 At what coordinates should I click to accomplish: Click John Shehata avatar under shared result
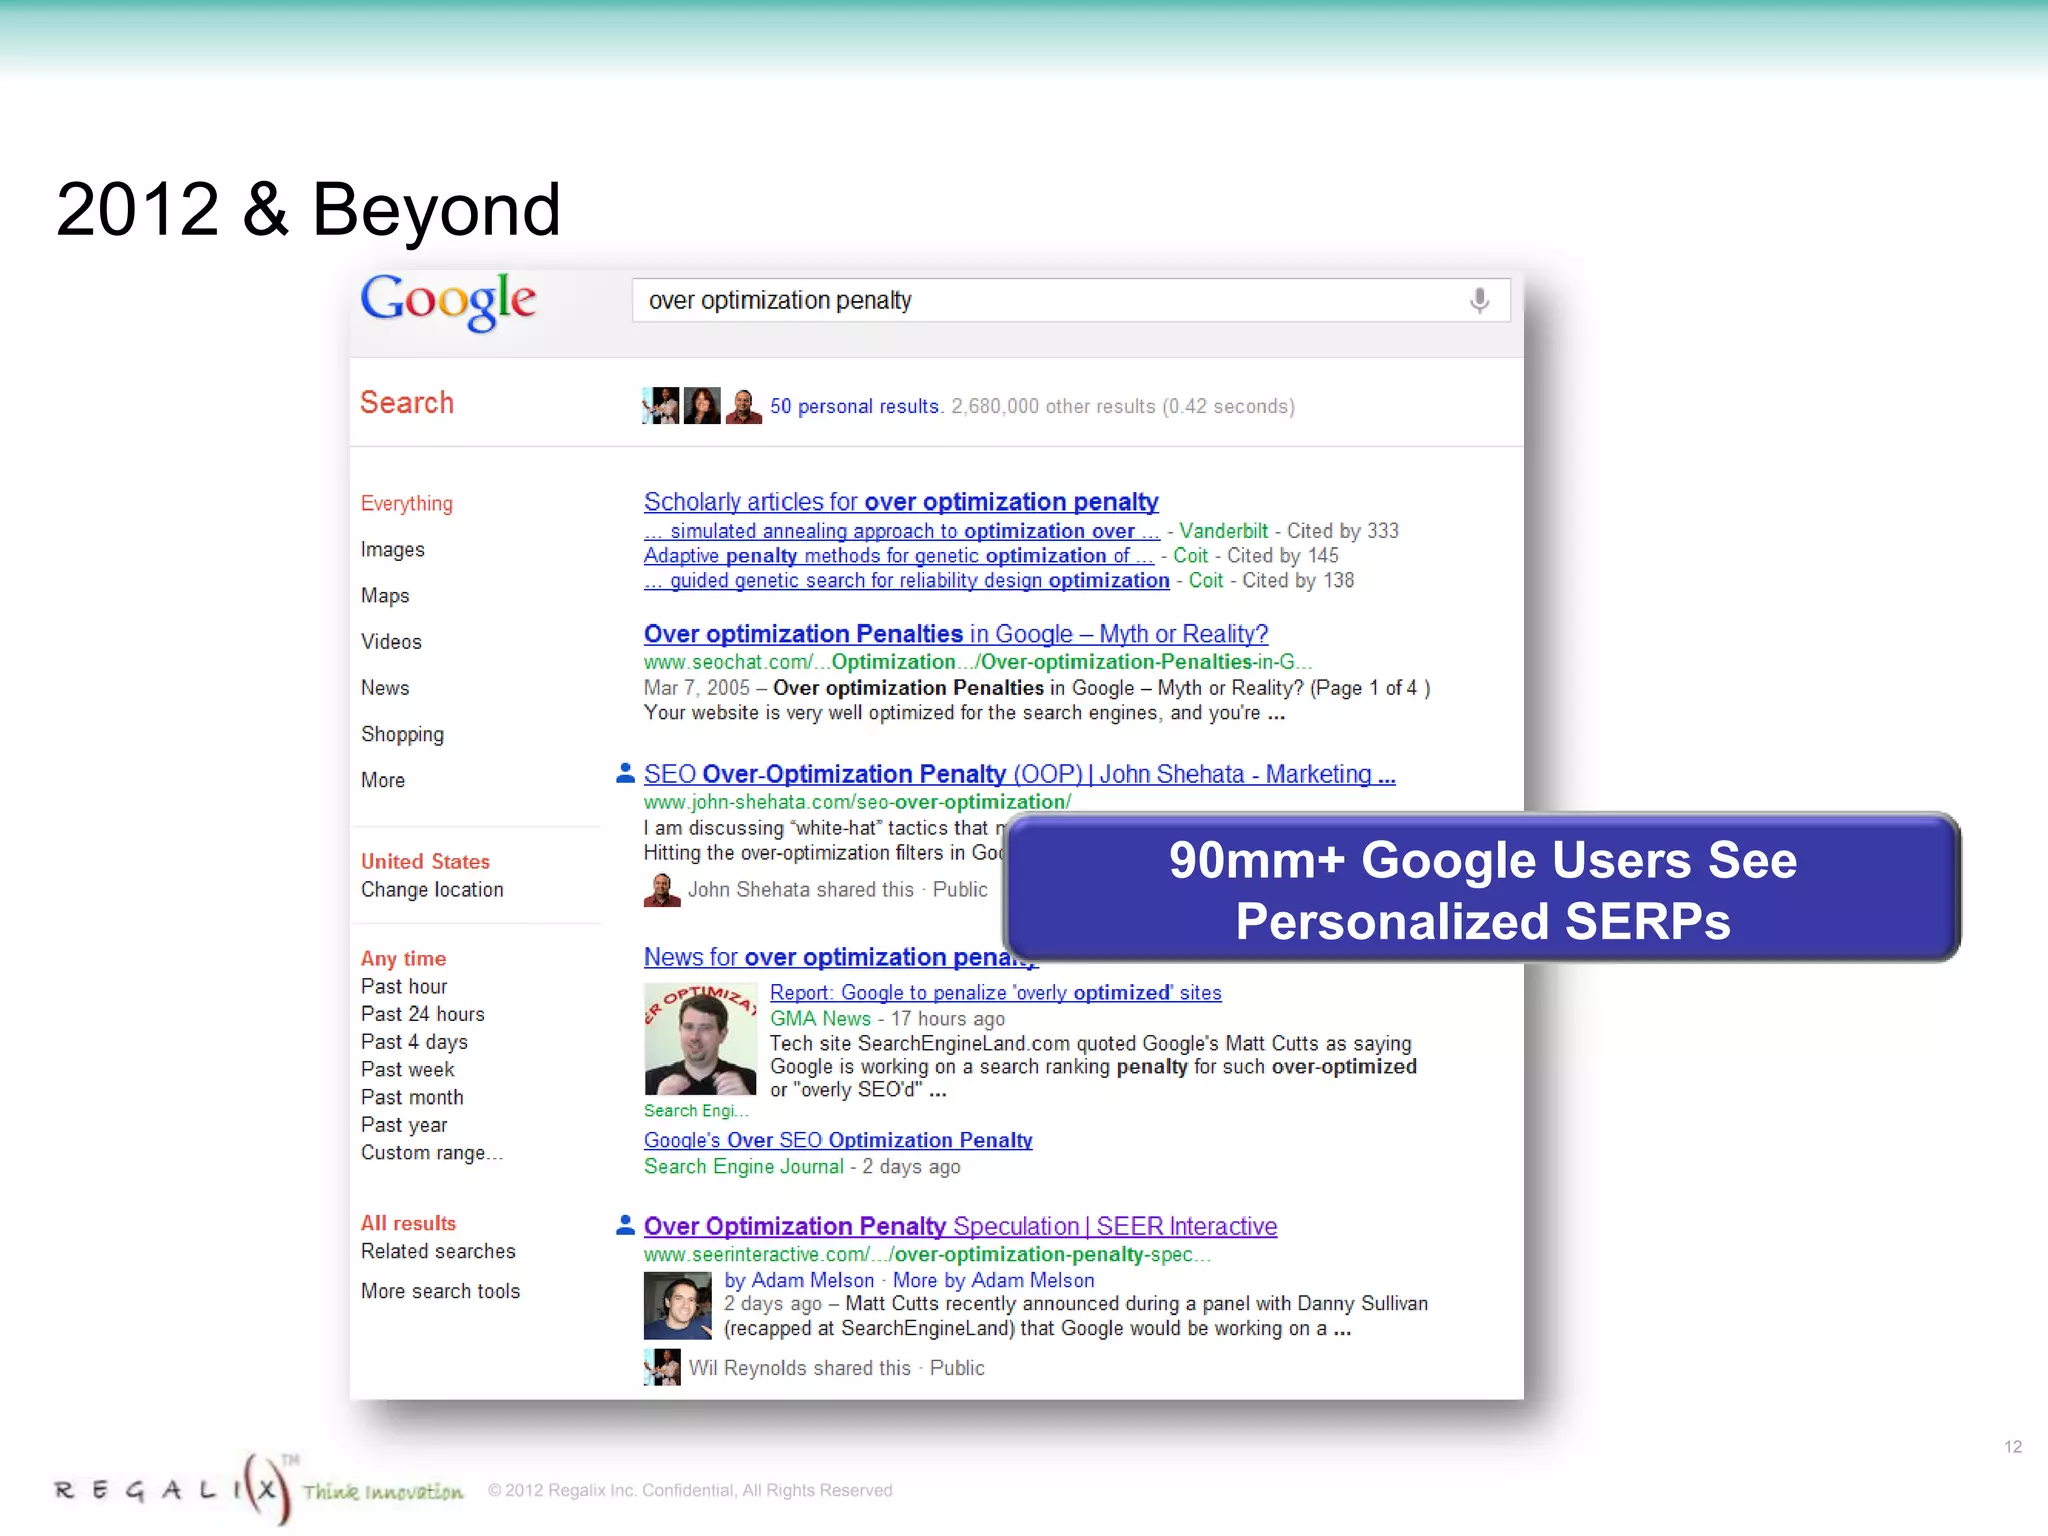(x=661, y=890)
